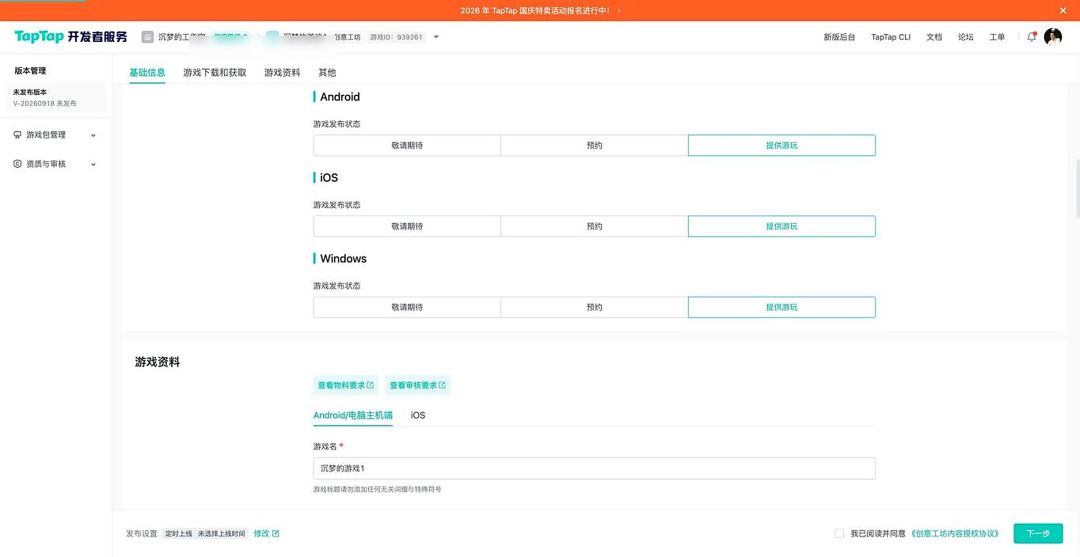Click the 查看物料要求 button
The image size is (1080, 557).
pyautogui.click(x=346, y=386)
